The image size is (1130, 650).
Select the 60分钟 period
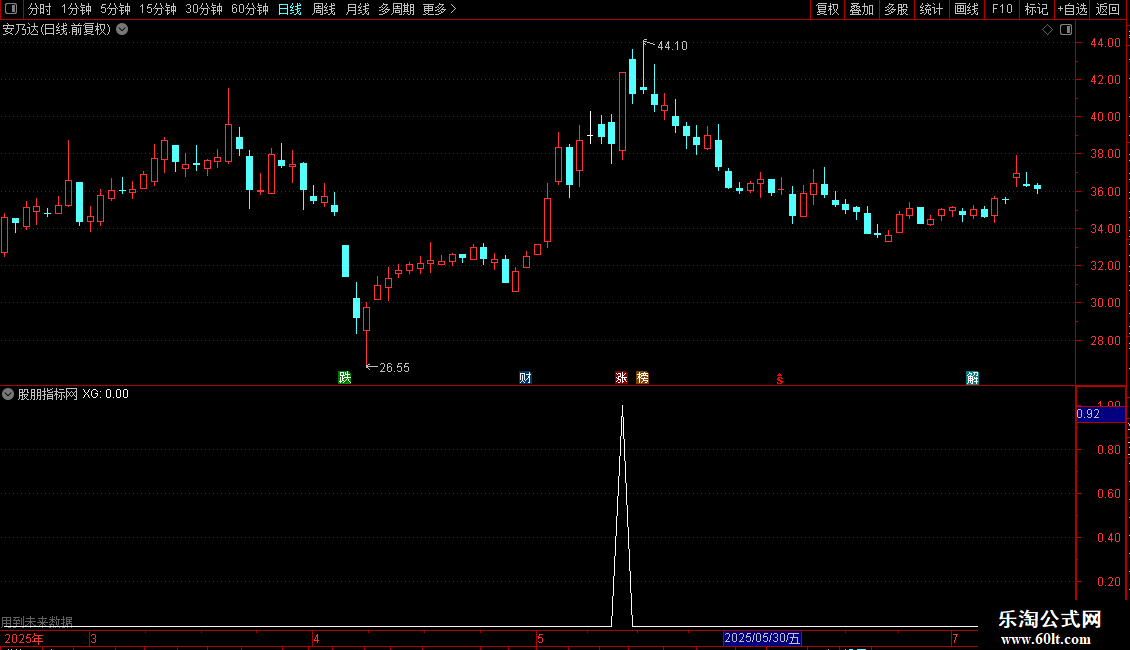pos(250,9)
